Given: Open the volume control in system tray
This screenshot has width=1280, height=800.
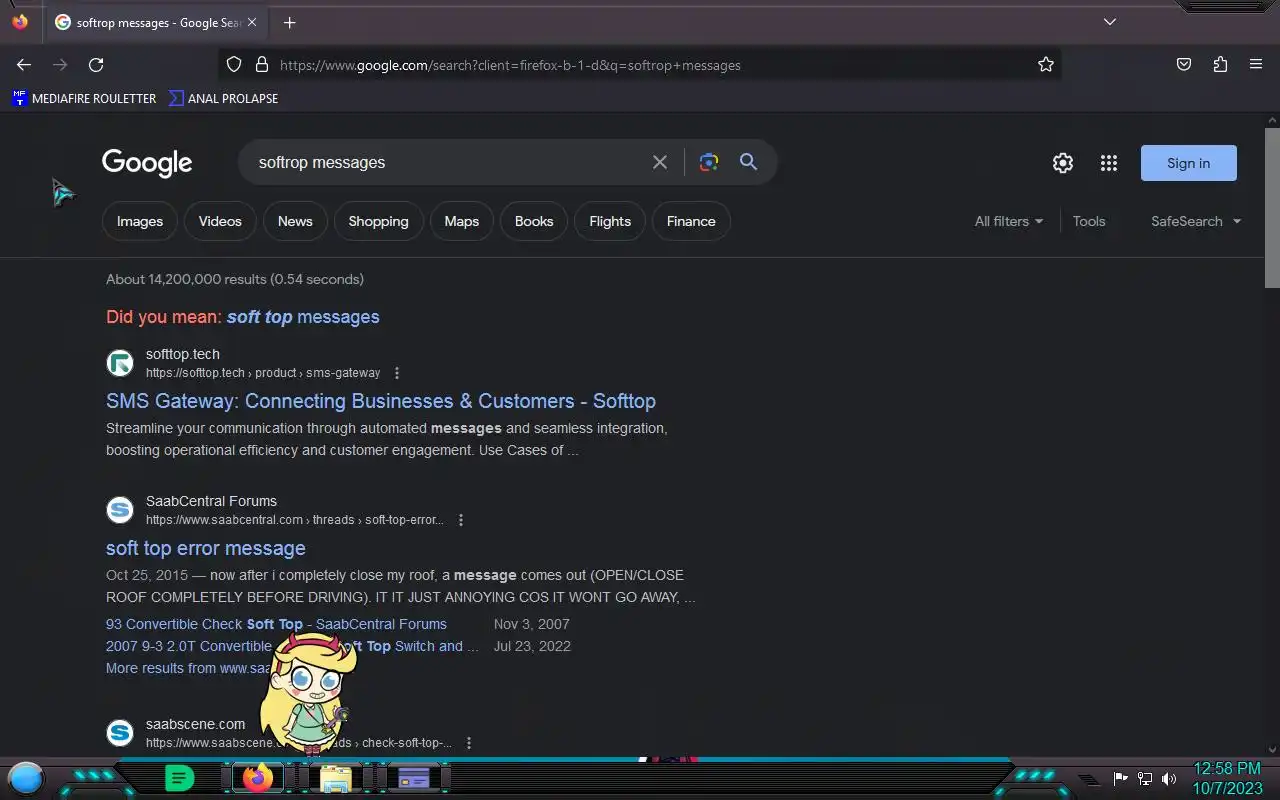Looking at the screenshot, I should [1168, 779].
